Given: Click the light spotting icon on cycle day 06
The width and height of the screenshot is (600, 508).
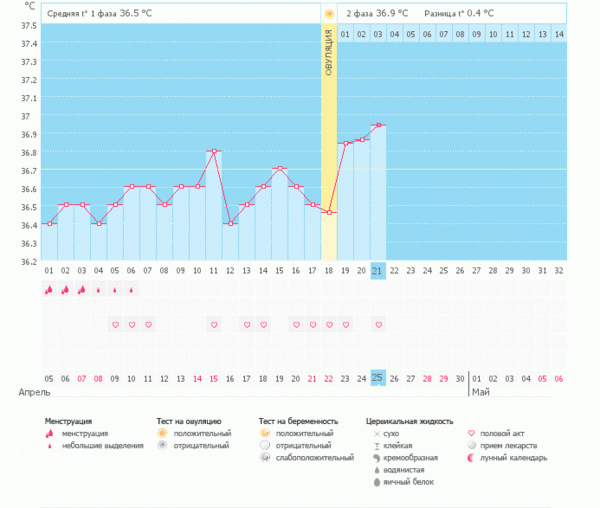Looking at the screenshot, I should (131, 290).
